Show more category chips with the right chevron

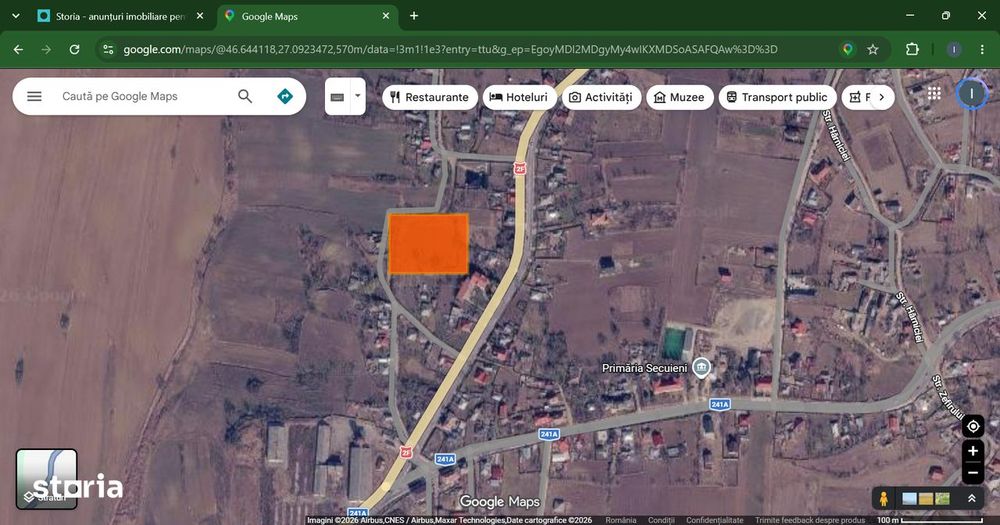(882, 97)
